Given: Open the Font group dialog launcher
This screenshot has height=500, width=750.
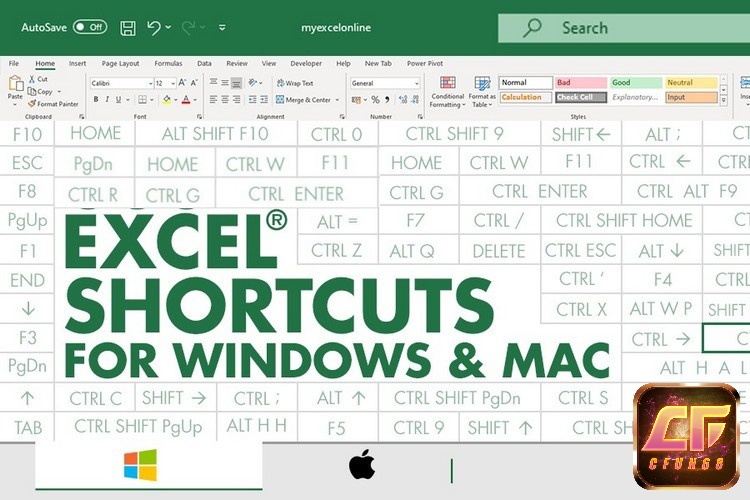Looking at the screenshot, I should 199,116.
